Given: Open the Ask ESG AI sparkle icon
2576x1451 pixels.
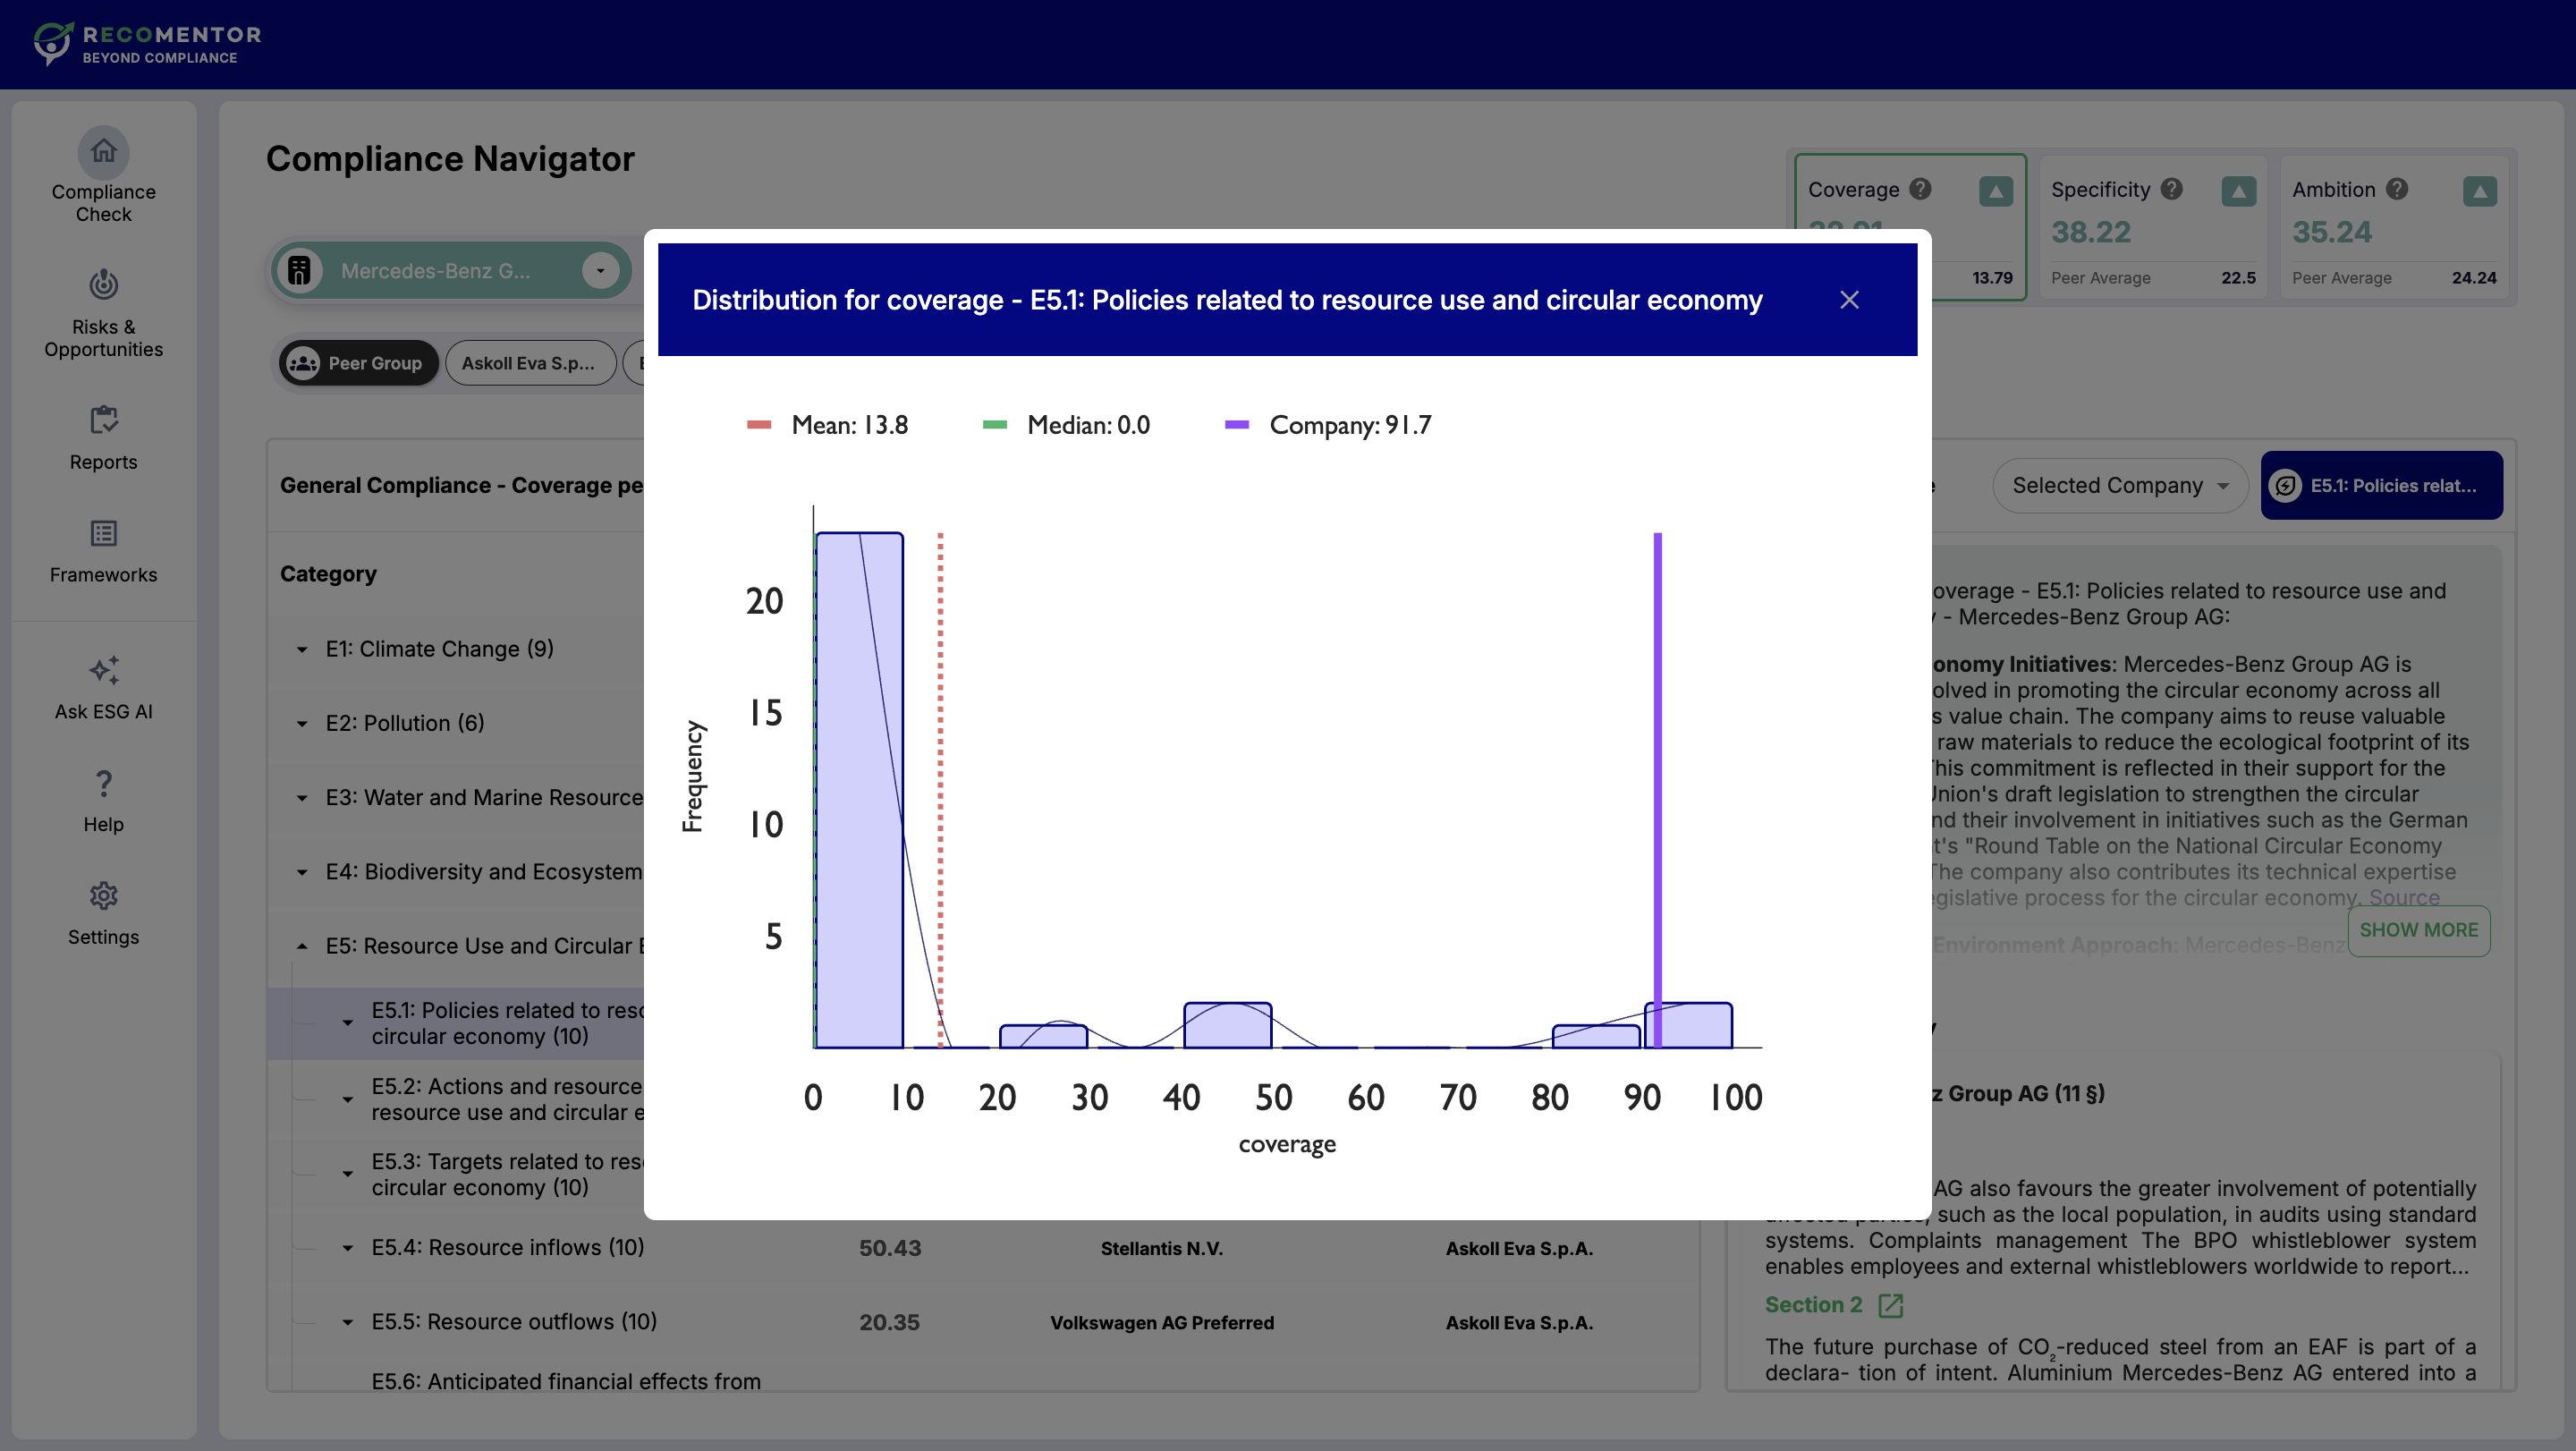Looking at the screenshot, I should pyautogui.click(x=103, y=671).
